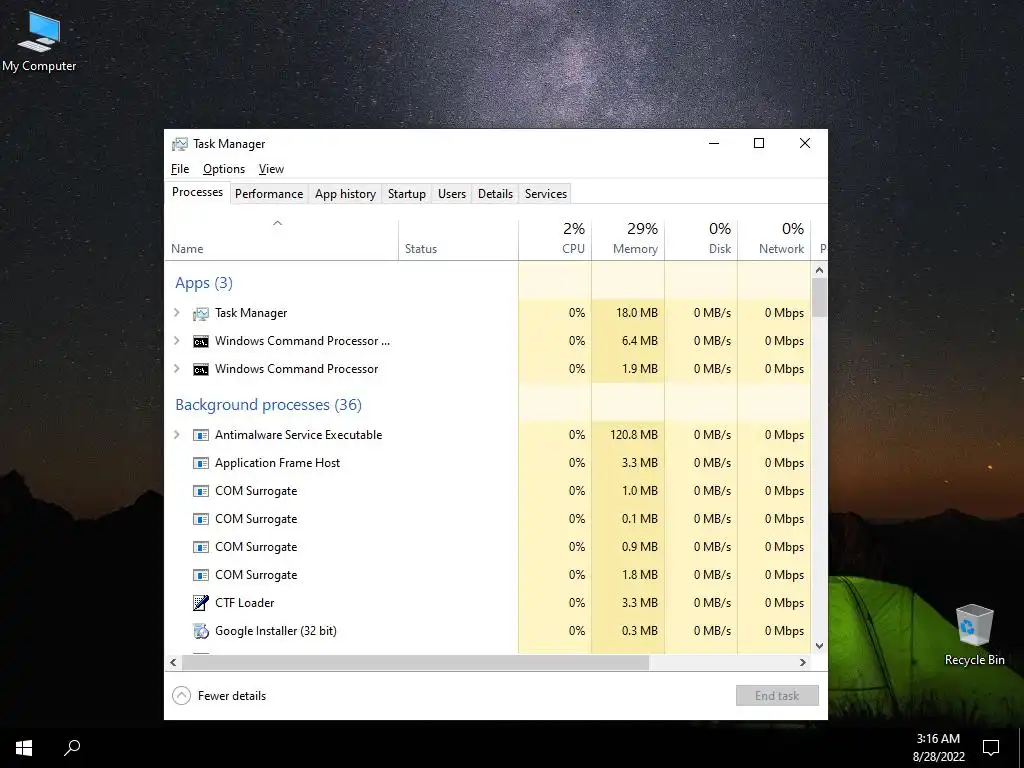This screenshot has width=1024, height=768.
Task: Click the Task Manager process row icon
Action: pyautogui.click(x=200, y=313)
